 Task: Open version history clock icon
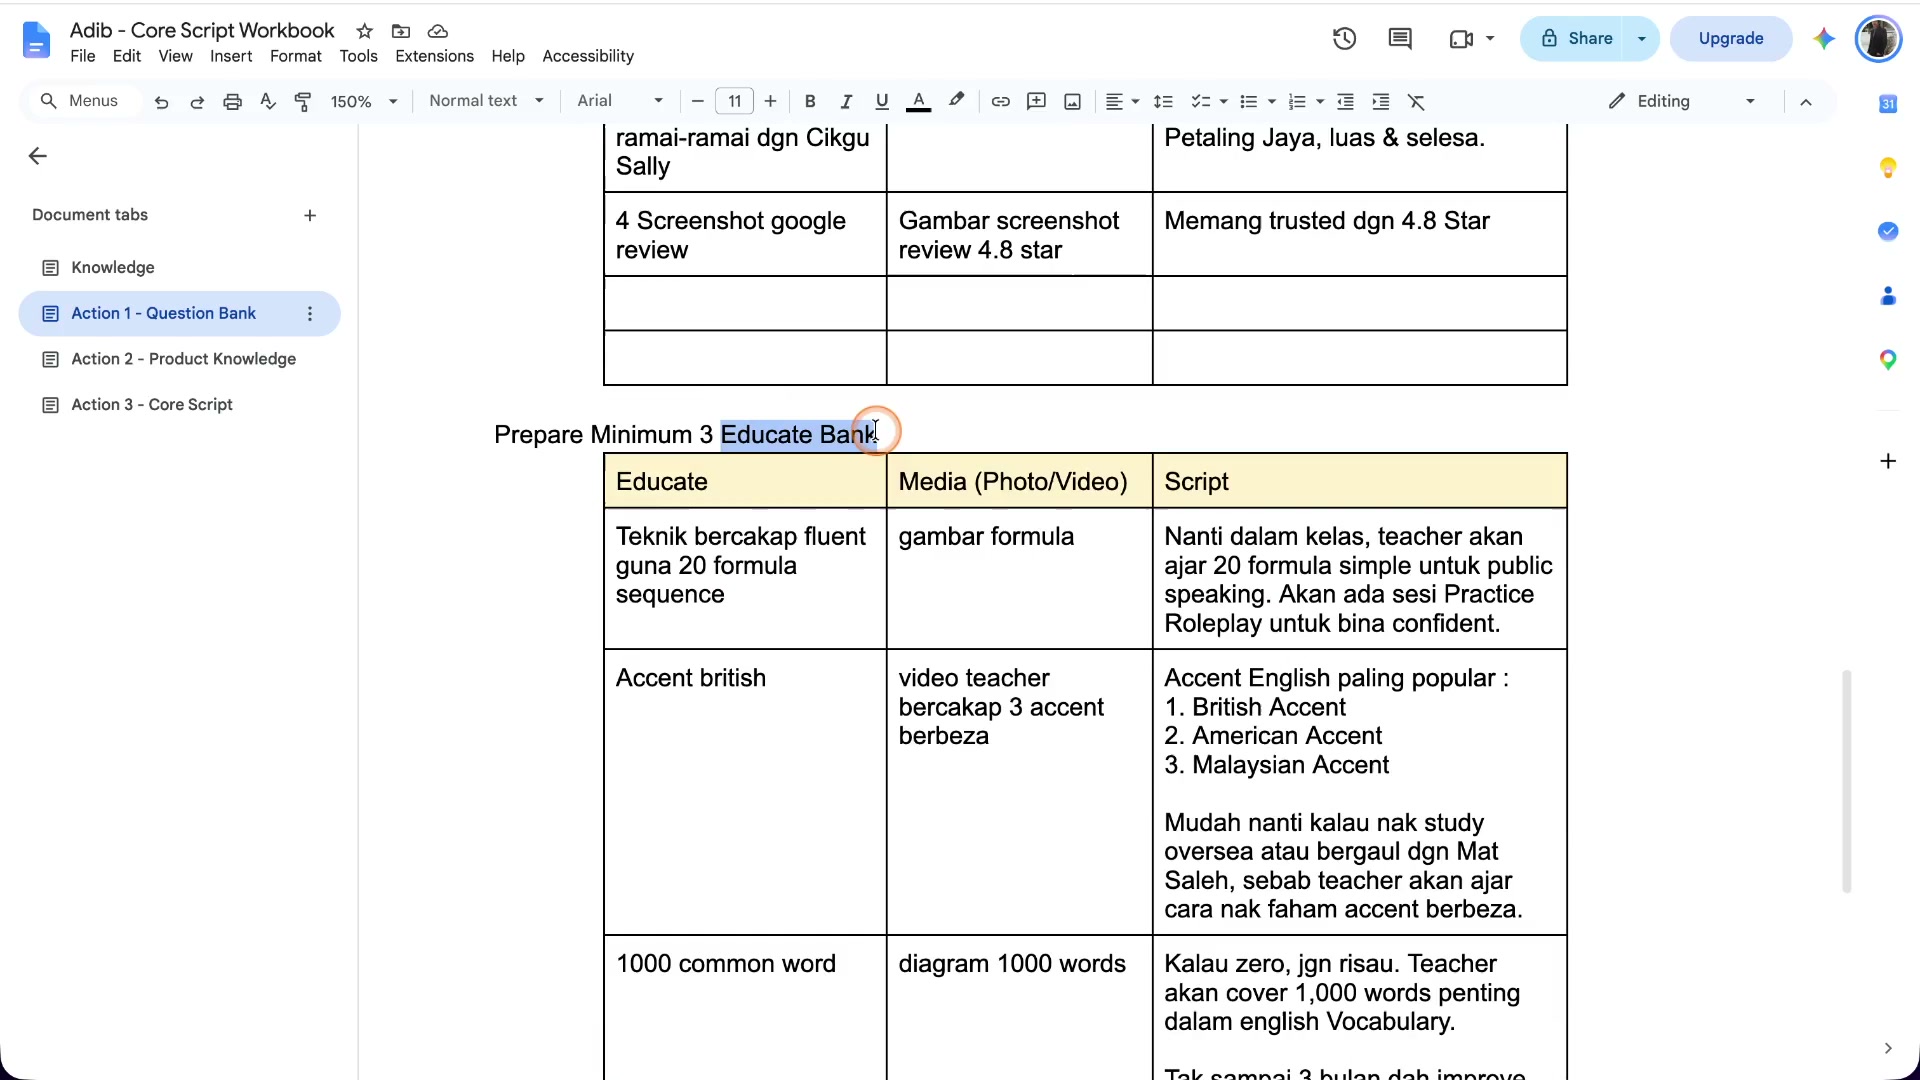[1344, 39]
